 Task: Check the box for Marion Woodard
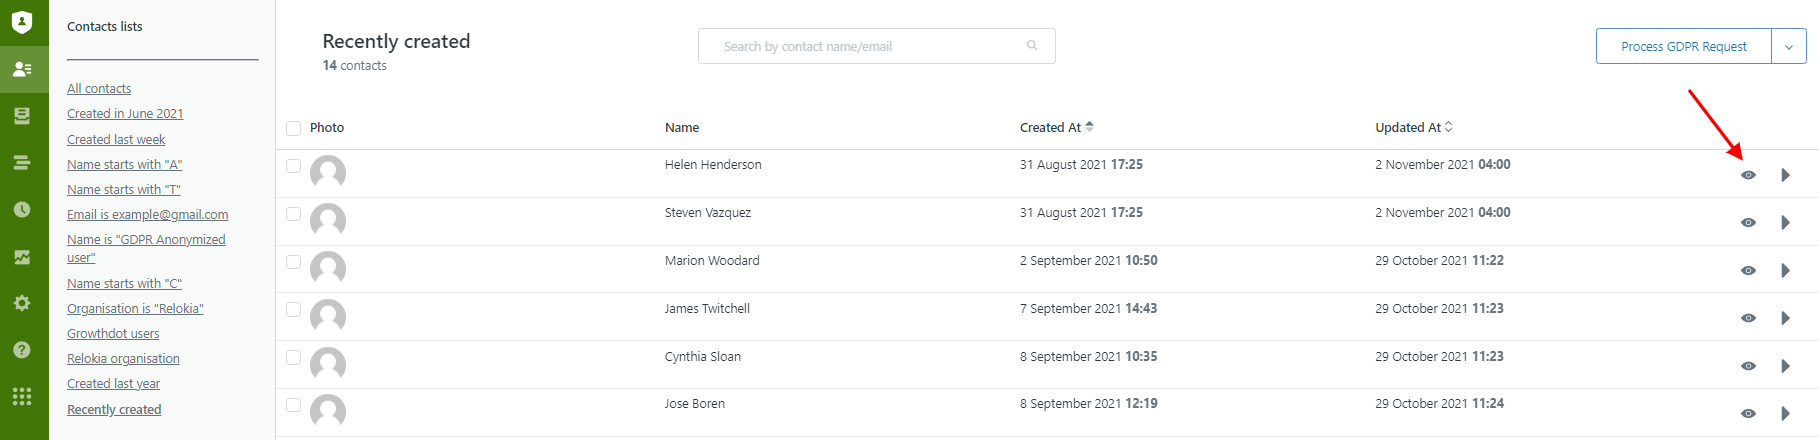293,262
